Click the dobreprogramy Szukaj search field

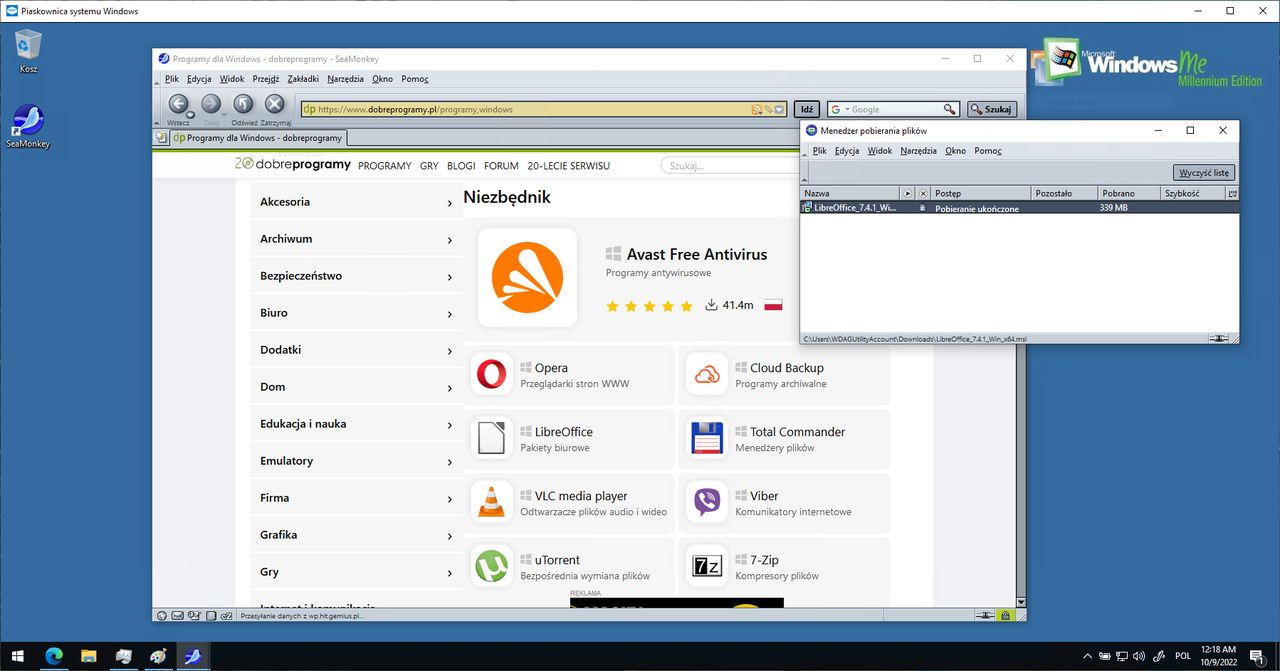point(730,166)
